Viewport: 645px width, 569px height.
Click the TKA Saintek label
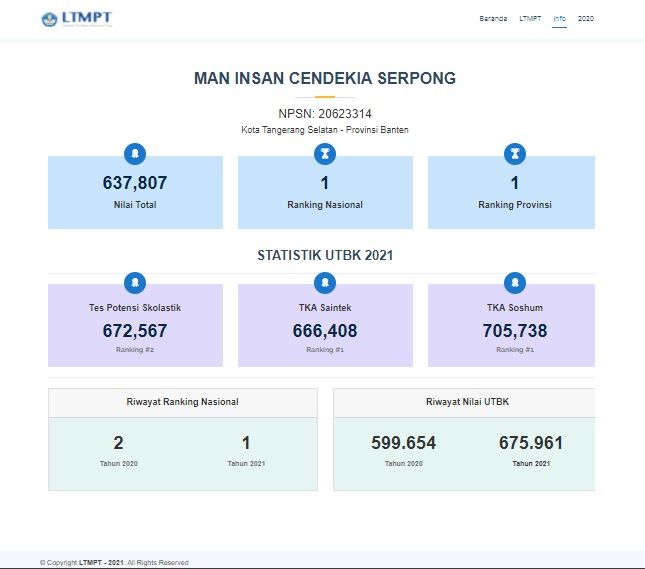click(325, 307)
